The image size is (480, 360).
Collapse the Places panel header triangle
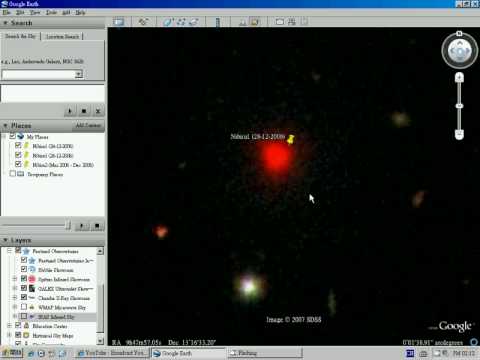pos(5,126)
